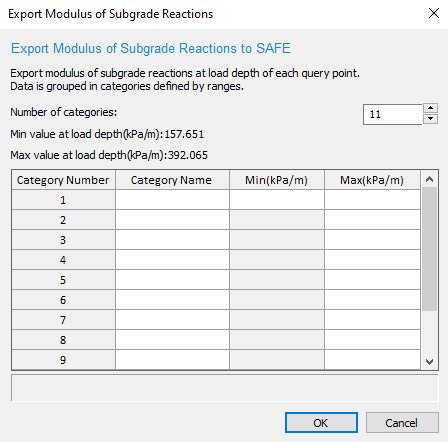This screenshot has width=448, height=442.
Task: Click the number of categories input field
Action: (393, 114)
